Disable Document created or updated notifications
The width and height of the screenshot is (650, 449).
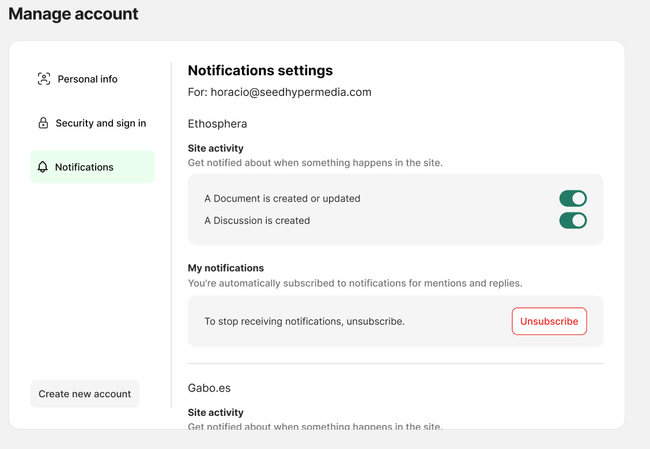(572, 198)
